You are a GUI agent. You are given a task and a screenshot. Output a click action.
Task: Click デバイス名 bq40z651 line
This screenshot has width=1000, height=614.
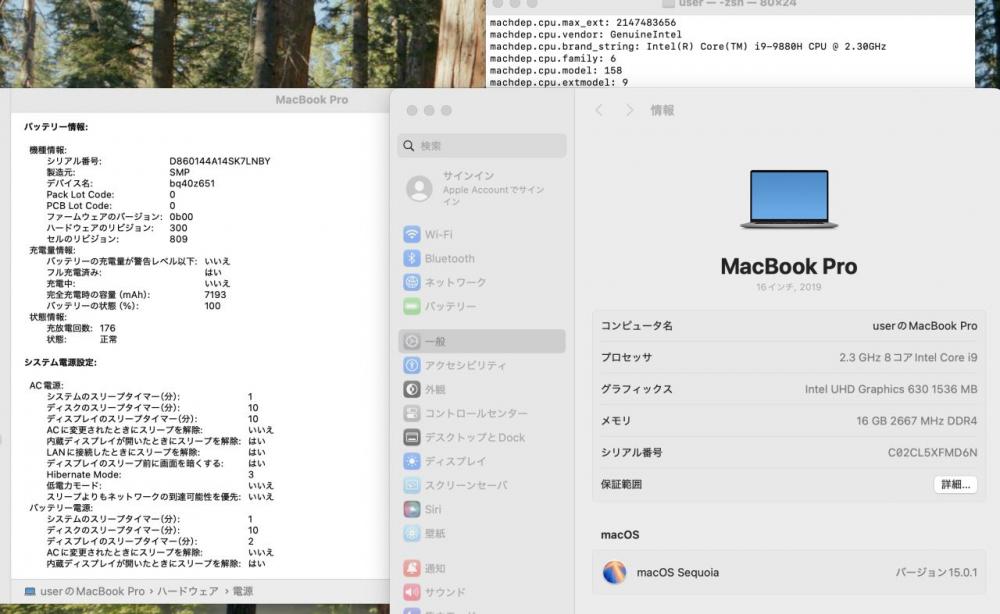[130, 183]
